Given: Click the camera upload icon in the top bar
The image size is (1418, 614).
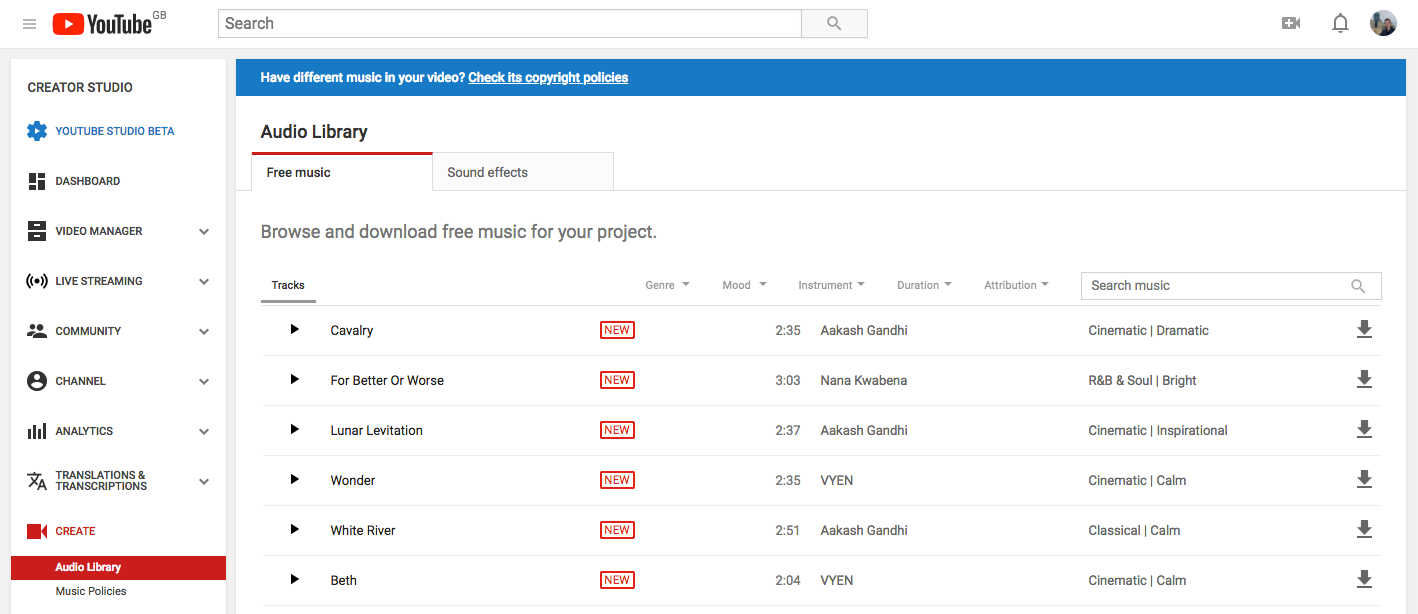Looking at the screenshot, I should pos(1290,22).
